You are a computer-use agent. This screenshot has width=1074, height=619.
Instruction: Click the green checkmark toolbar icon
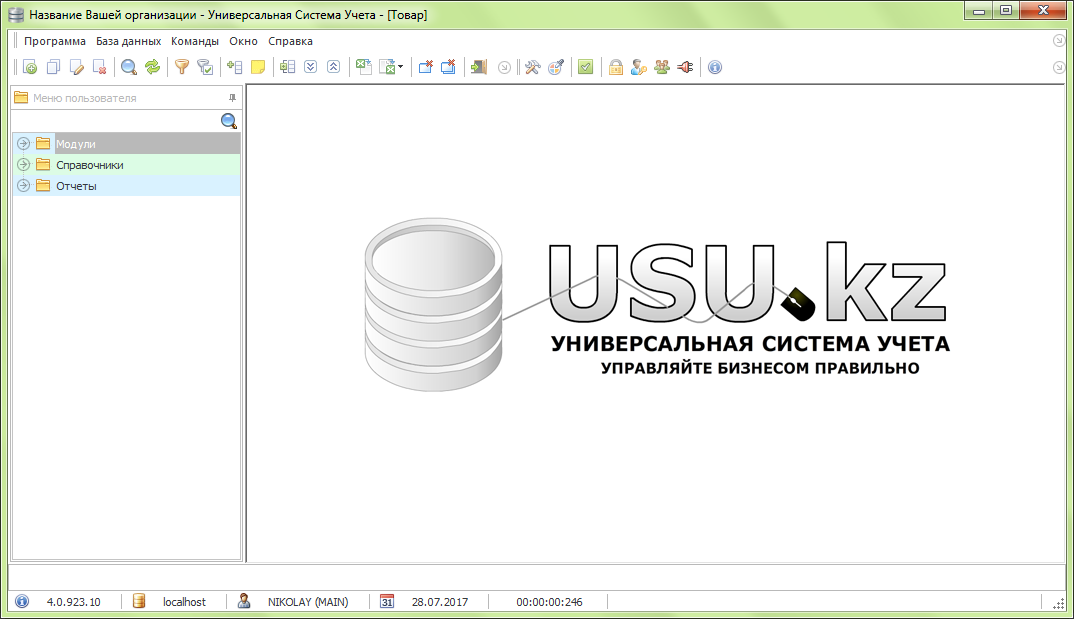(586, 67)
